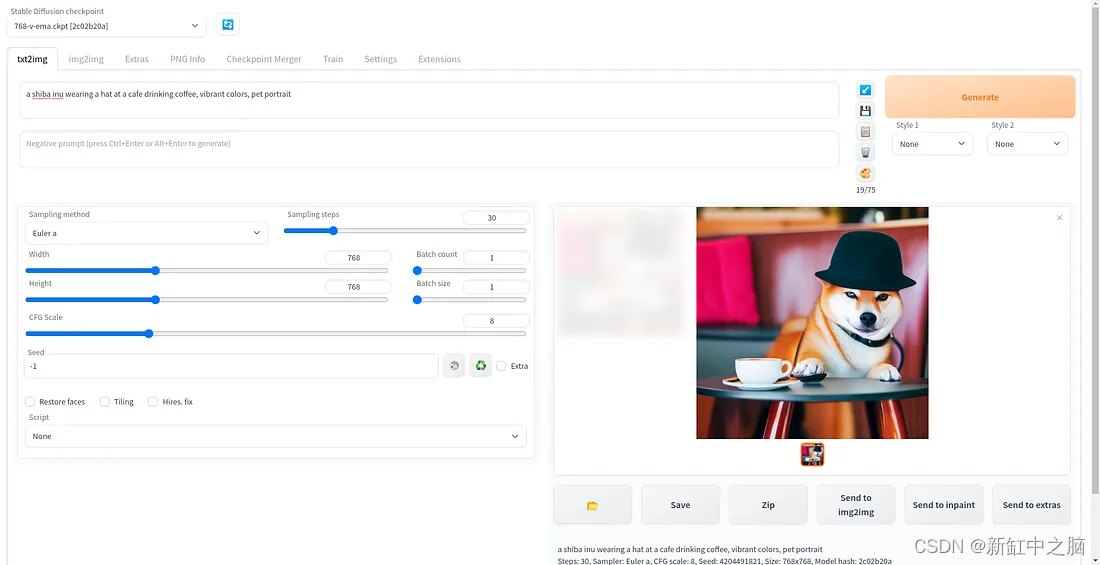Click the Width number field
The image size is (1100, 565).
(x=358, y=258)
